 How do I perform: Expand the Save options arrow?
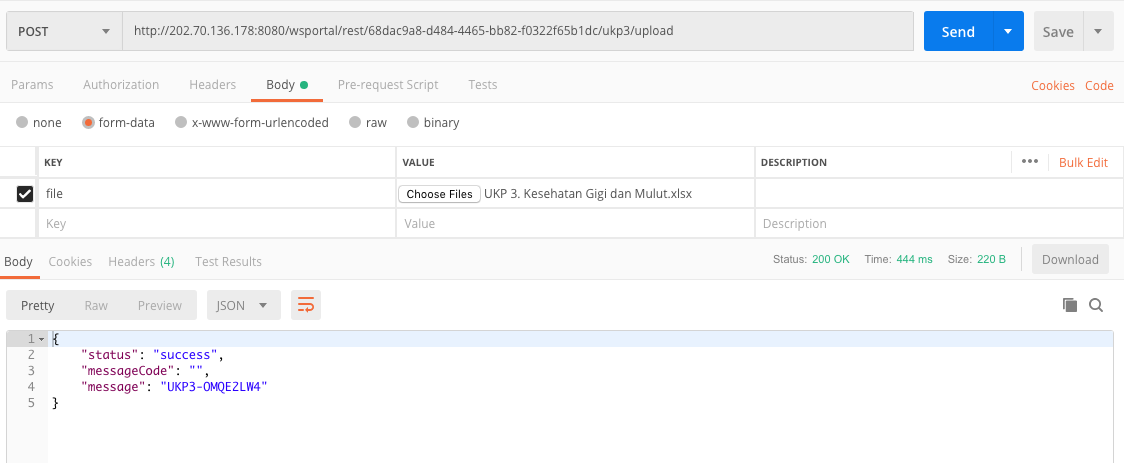coord(1098,32)
